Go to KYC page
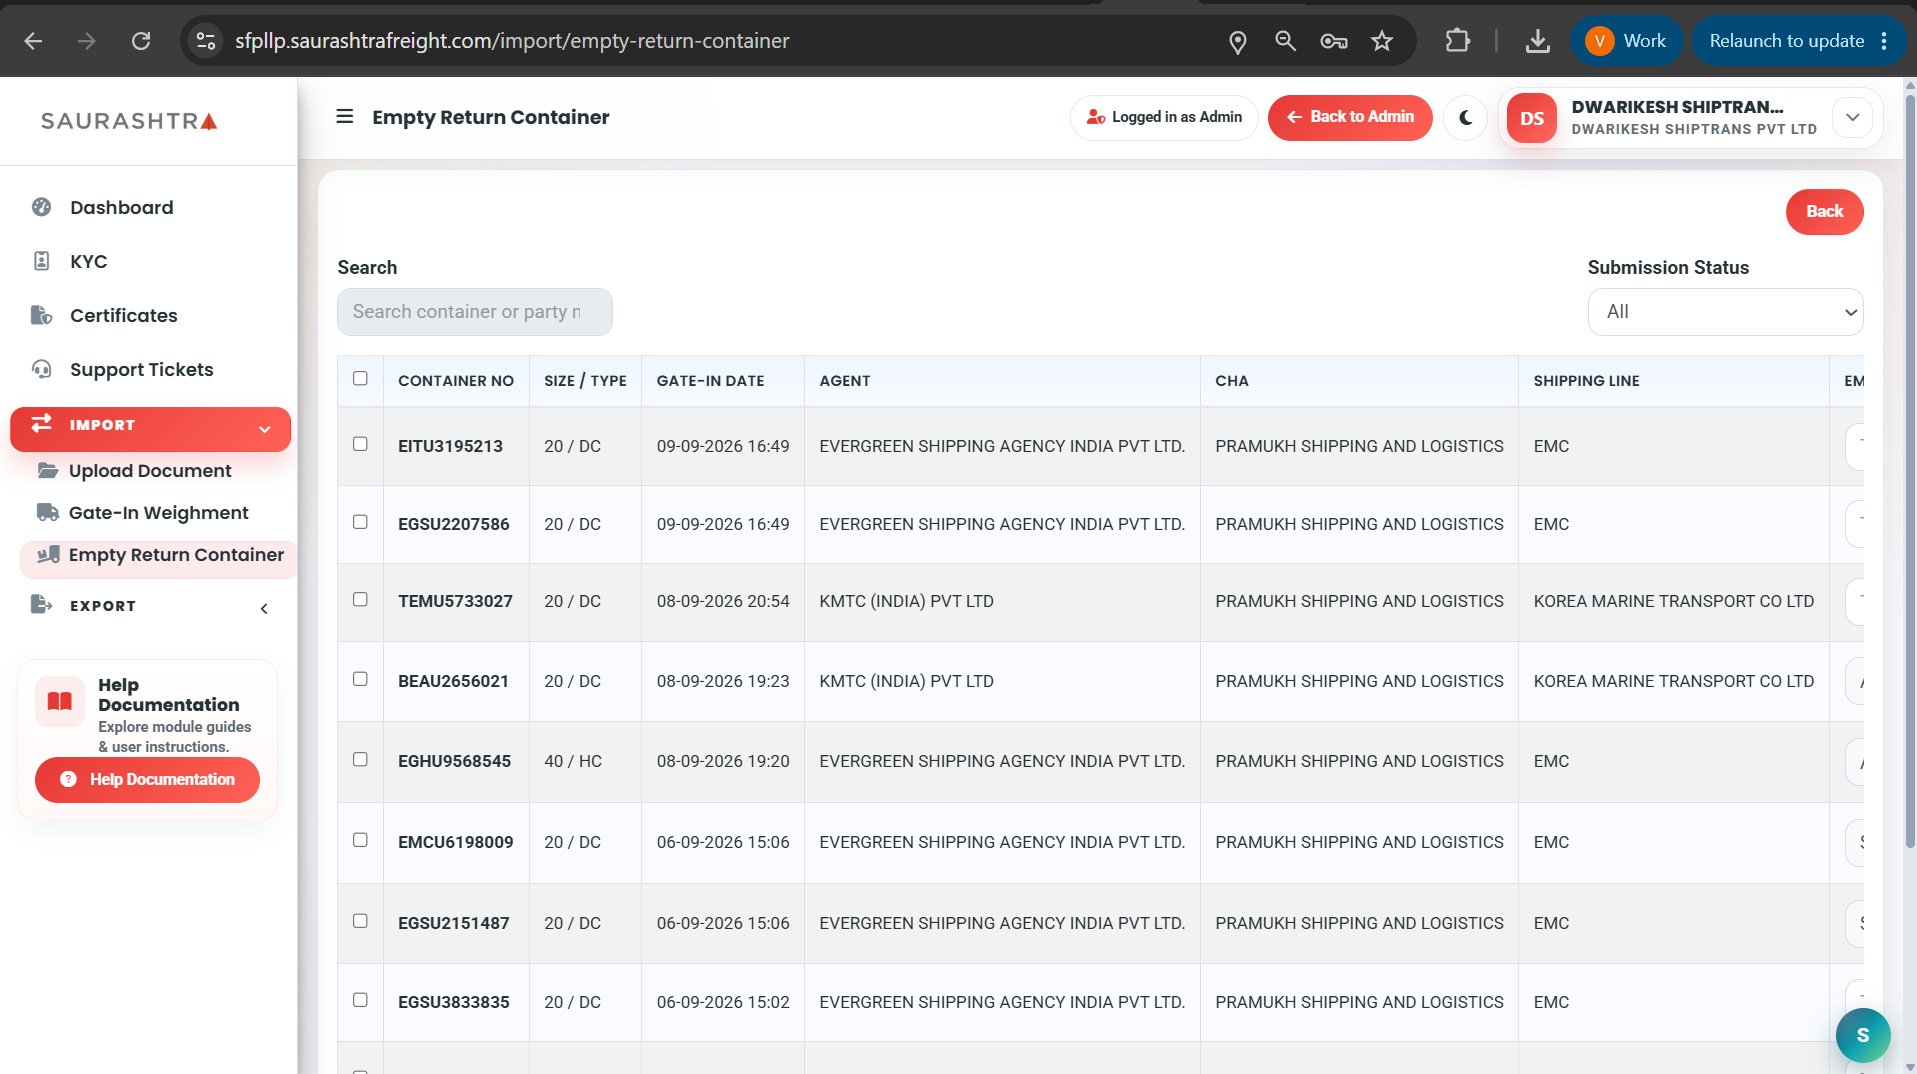The image size is (1917, 1074). click(x=88, y=261)
